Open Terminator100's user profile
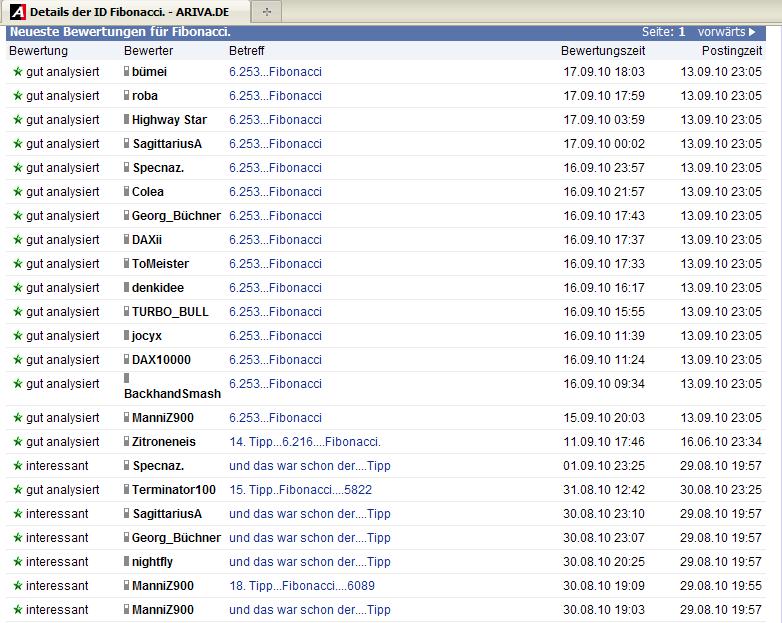This screenshot has width=782, height=623. pyautogui.click(x=174, y=489)
